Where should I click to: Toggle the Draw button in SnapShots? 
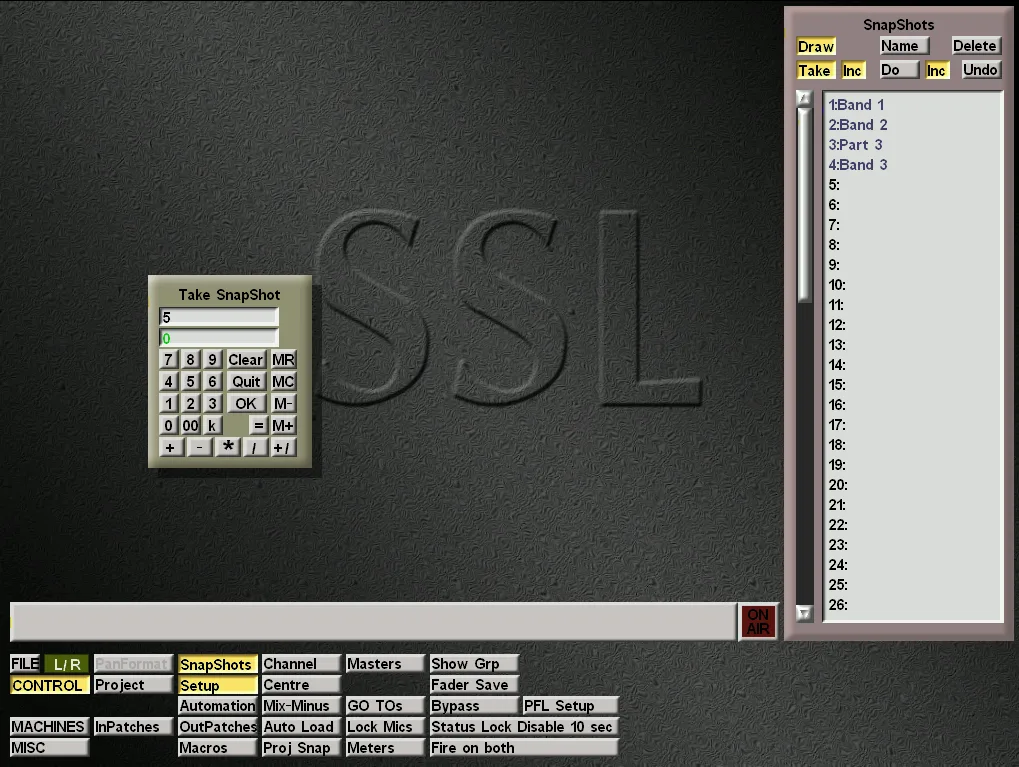coord(816,47)
